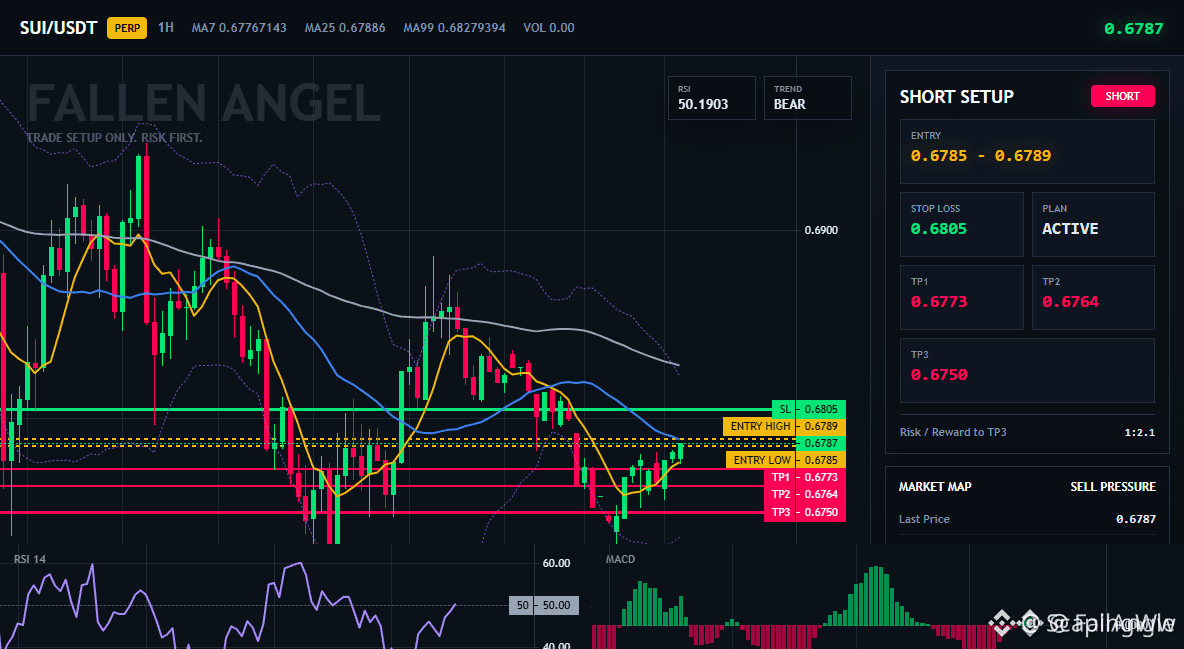The height and width of the screenshot is (649, 1184).
Task: Click the green 0.6787 price in header
Action: (x=1133, y=29)
